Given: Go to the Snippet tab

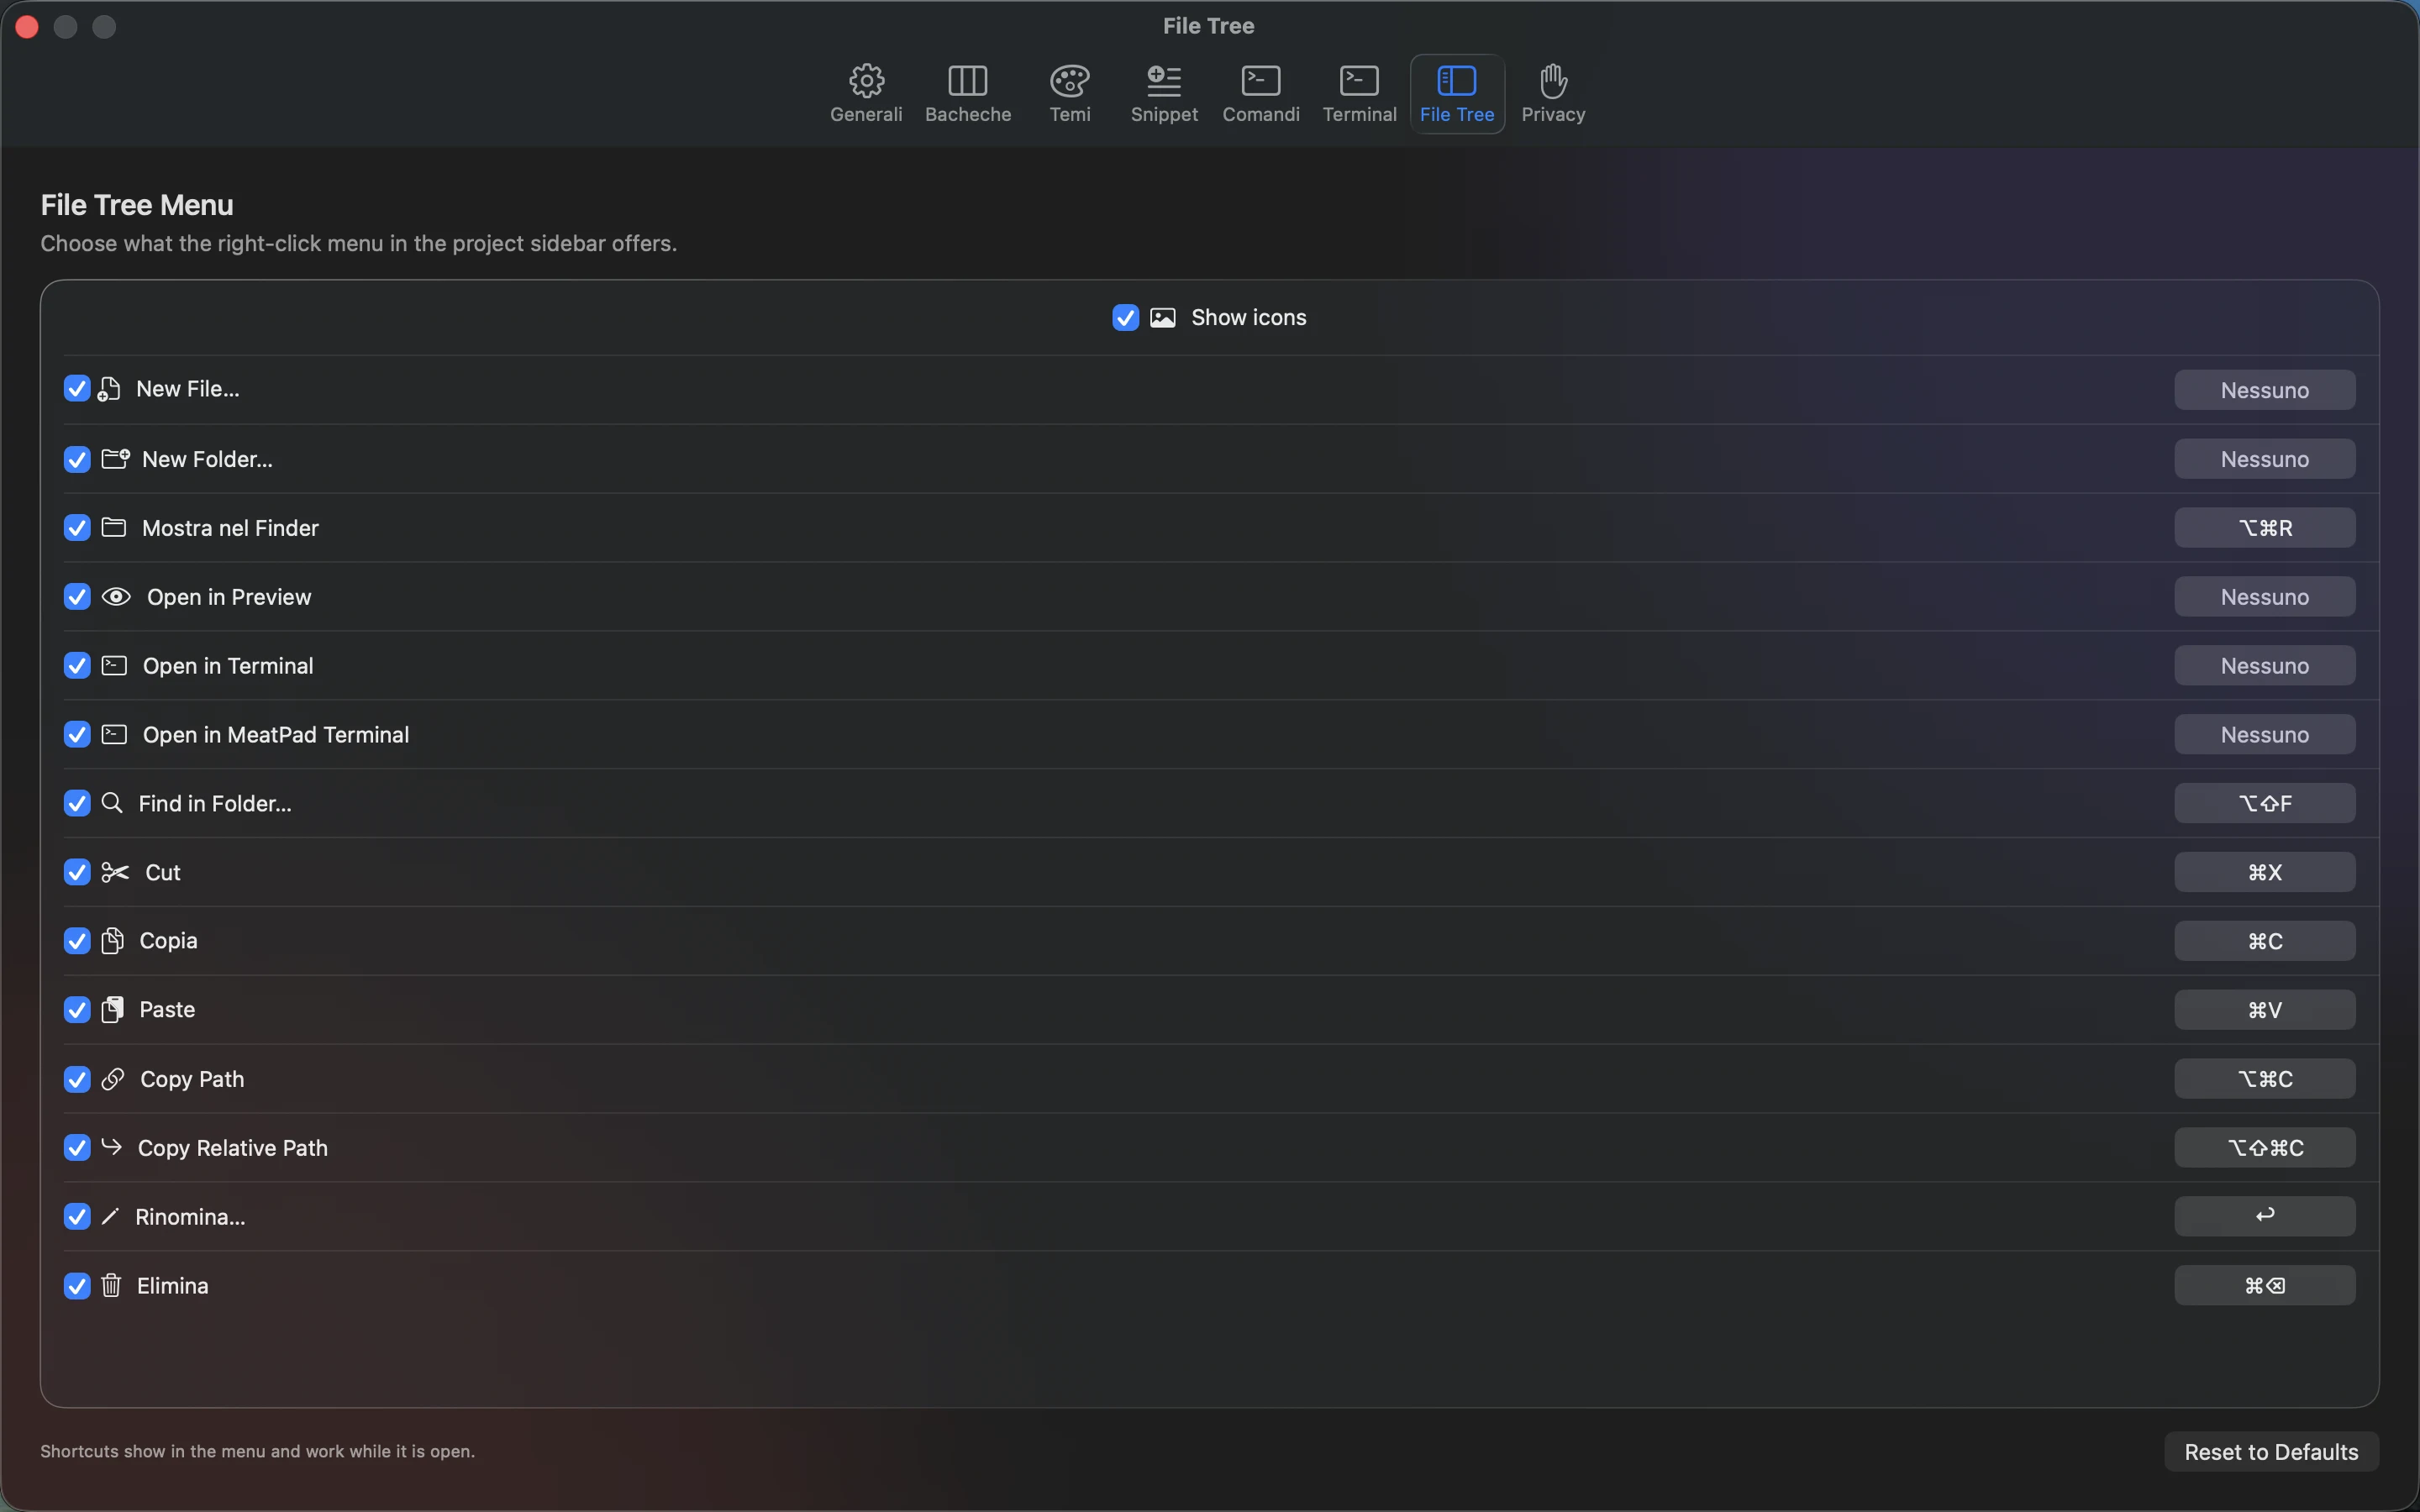Looking at the screenshot, I should (x=1164, y=94).
